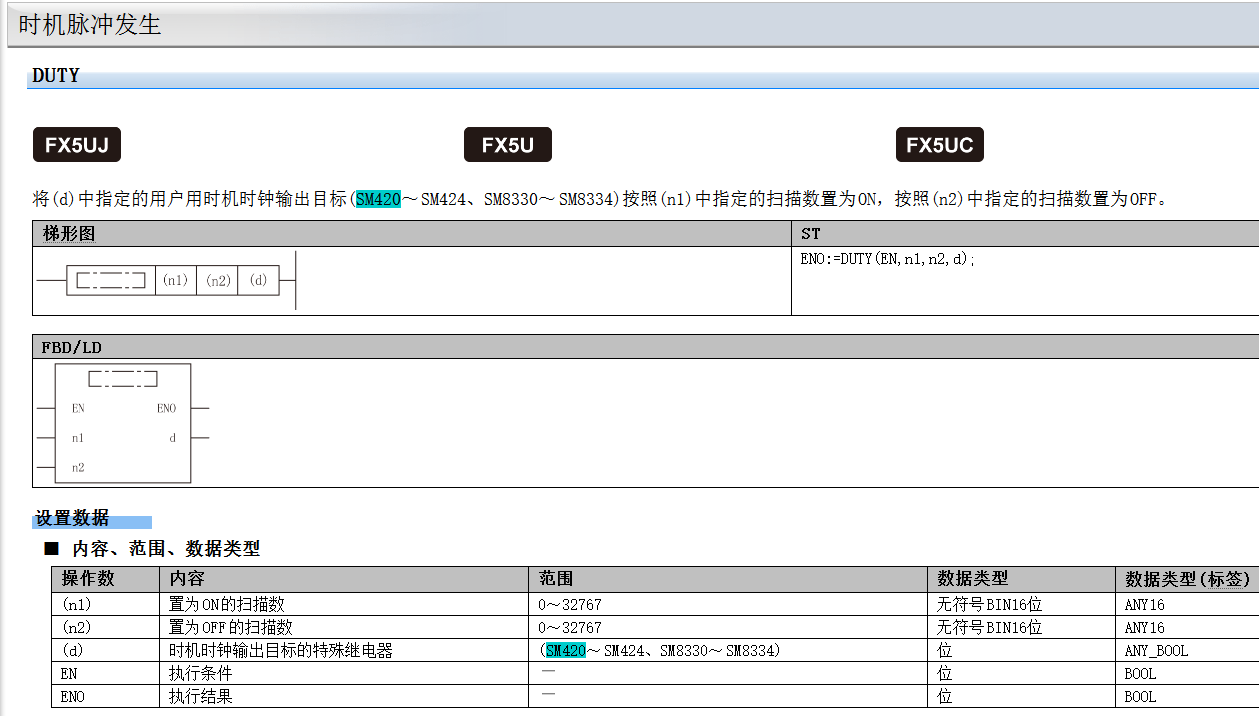Click the 时机脉冲发生 page title
The image size is (1259, 716).
coord(90,25)
